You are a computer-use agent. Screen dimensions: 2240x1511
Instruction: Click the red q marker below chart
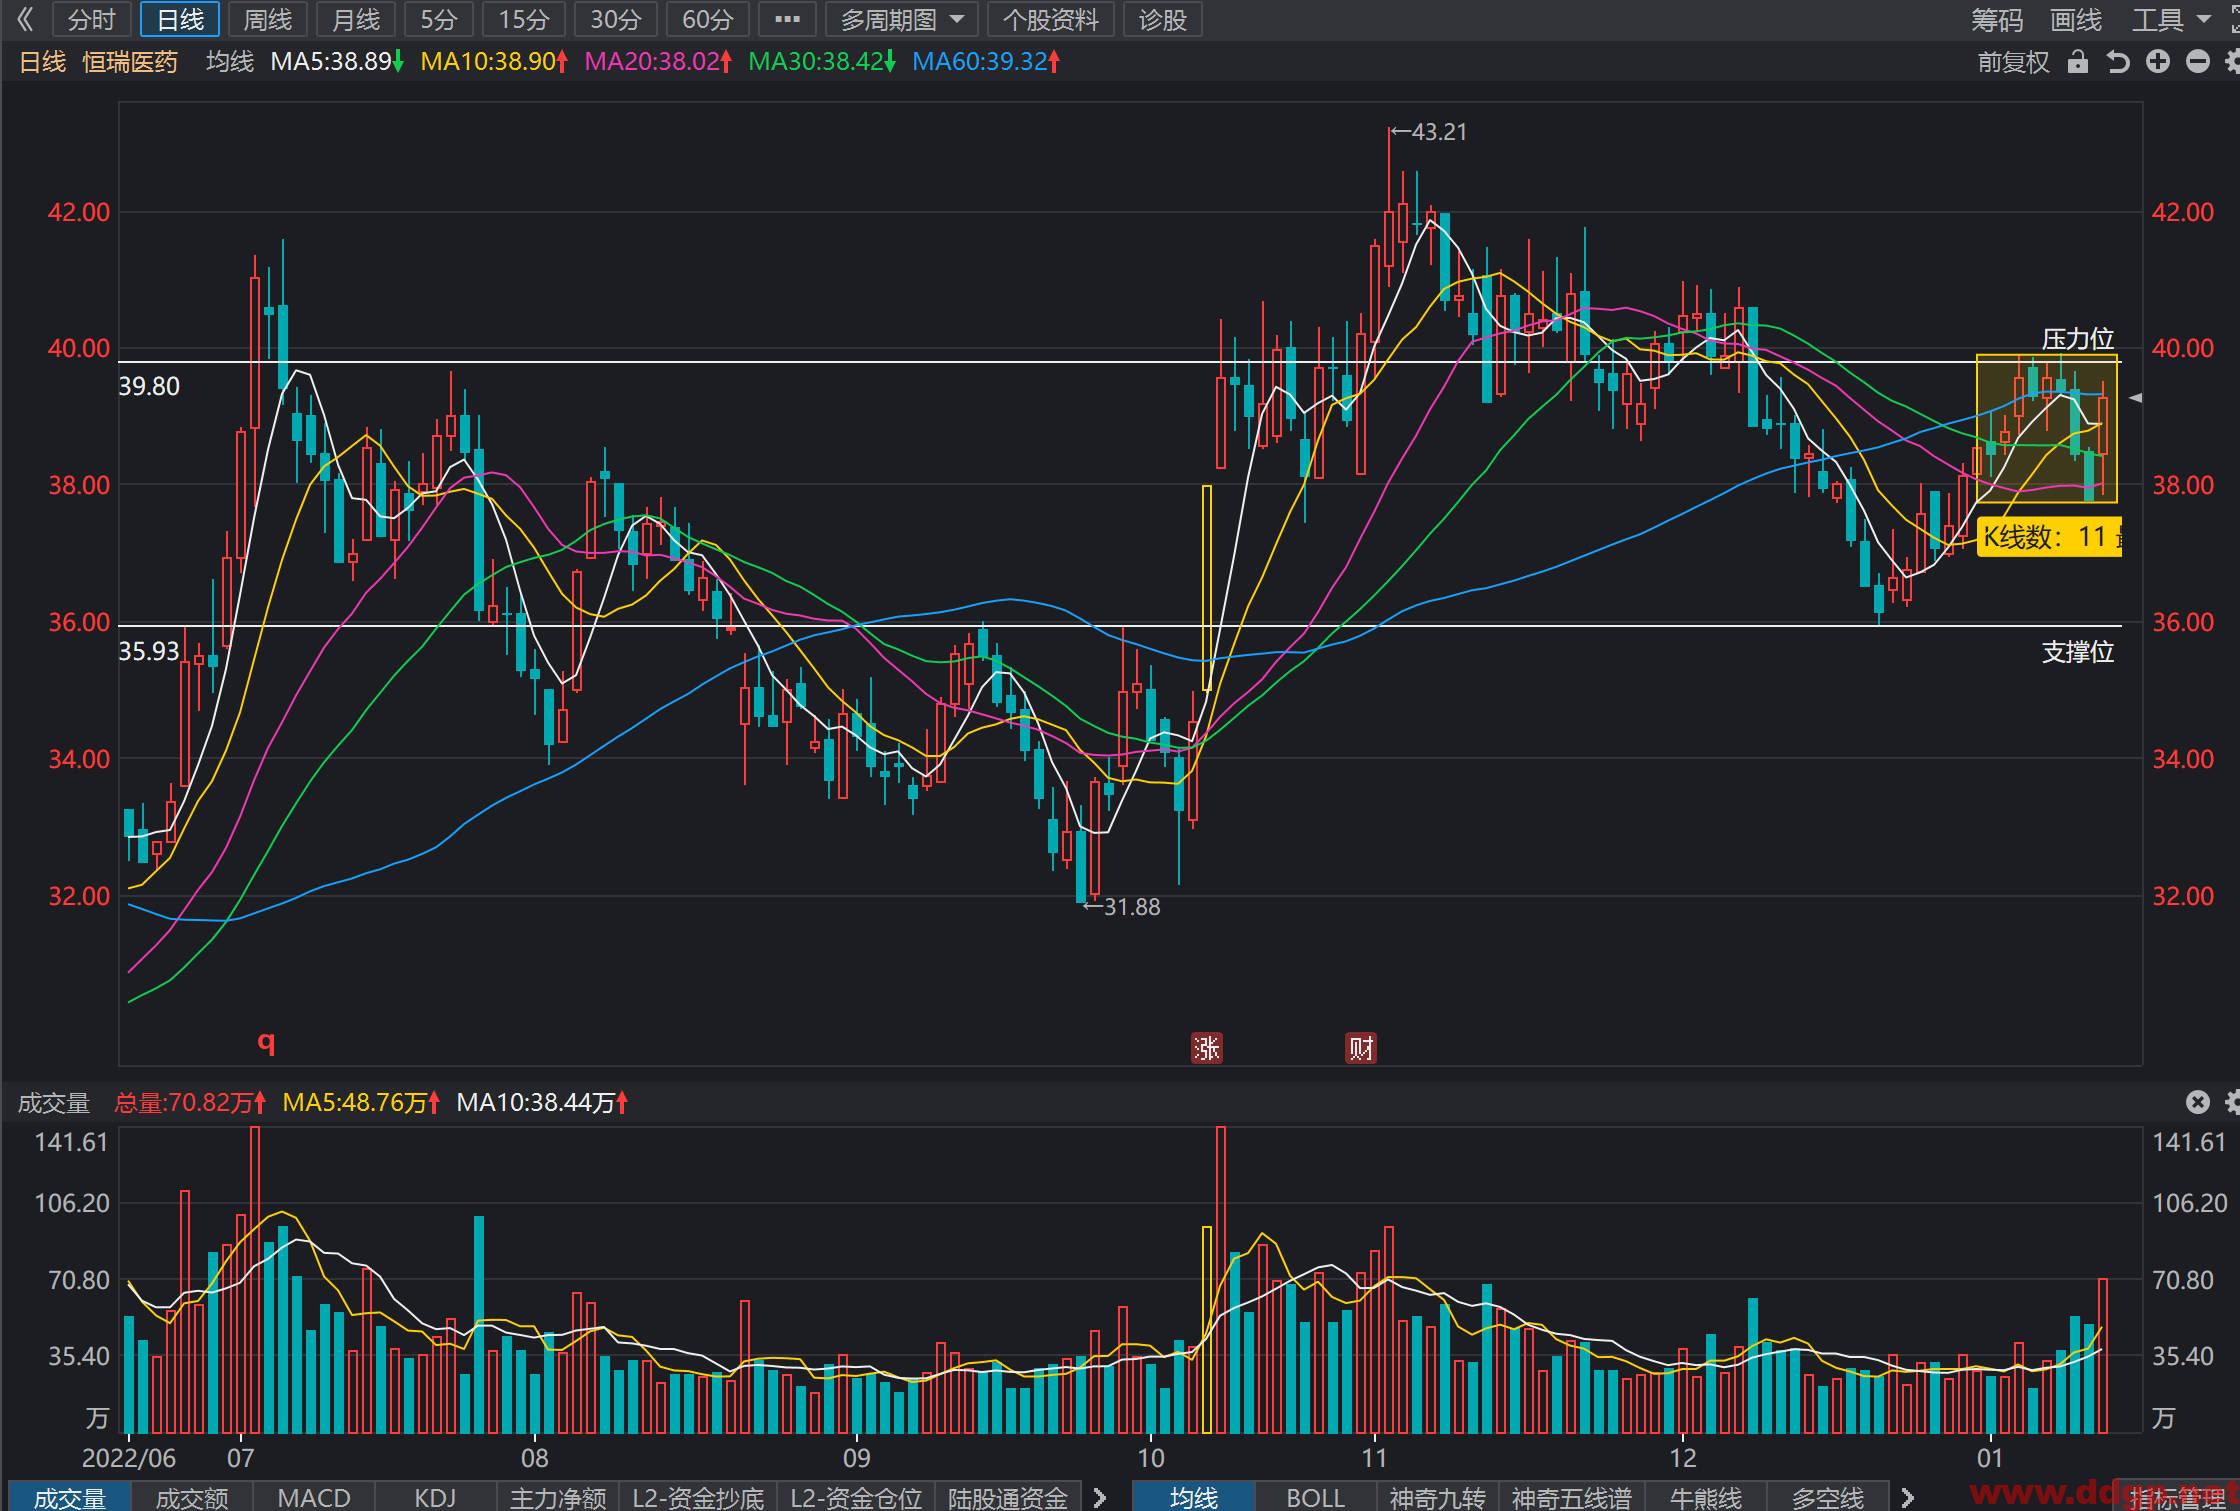[x=266, y=1043]
